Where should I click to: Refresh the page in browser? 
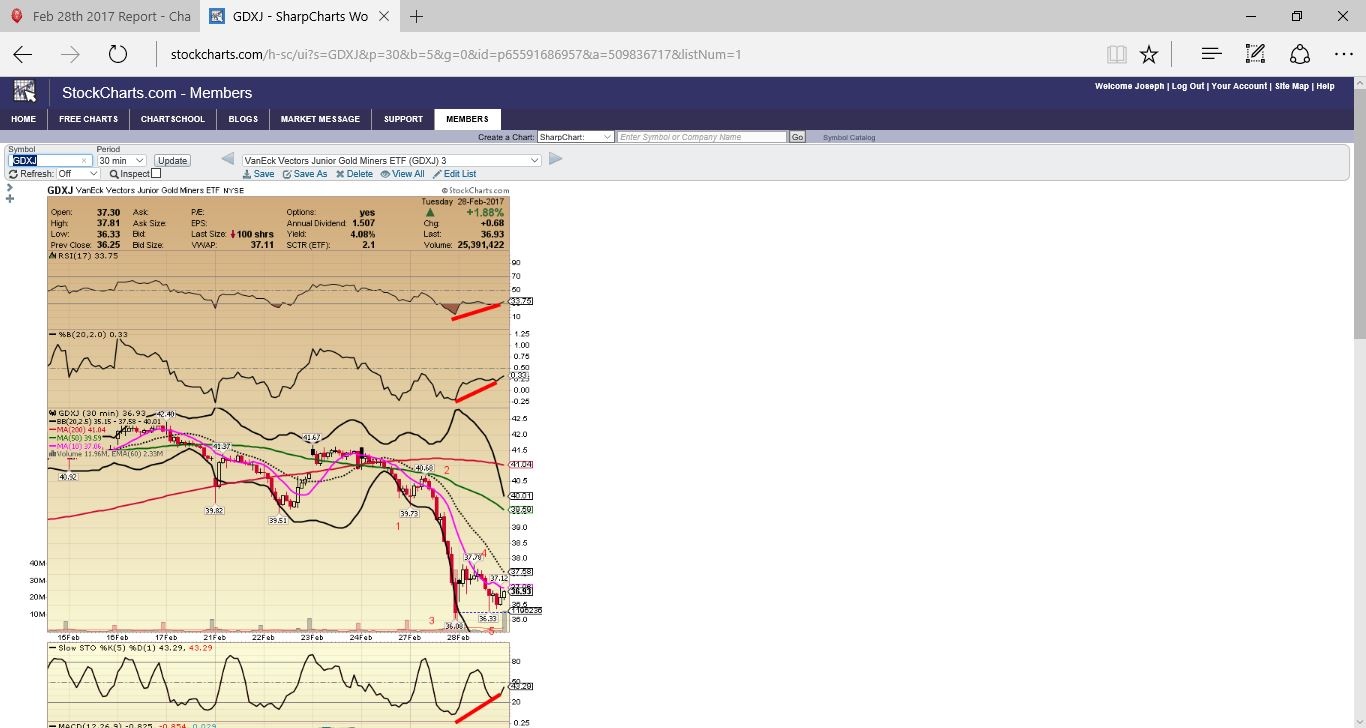coord(118,54)
